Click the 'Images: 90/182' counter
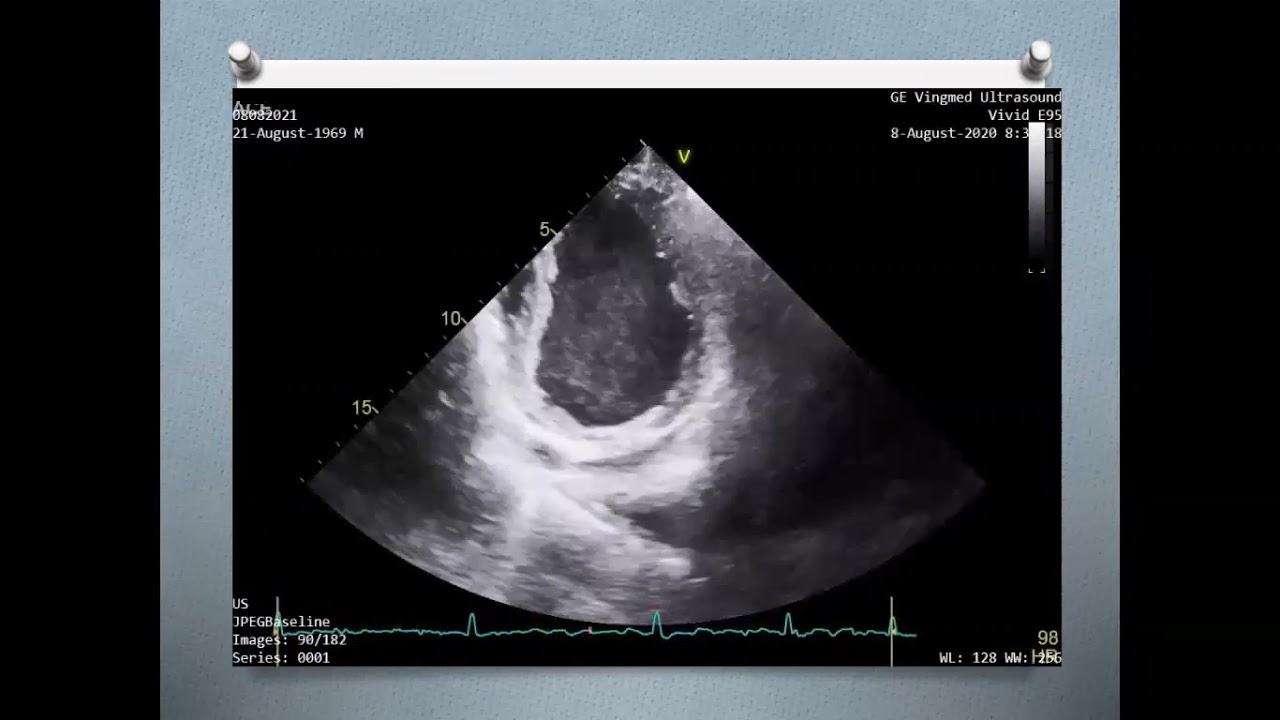 pyautogui.click(x=289, y=640)
